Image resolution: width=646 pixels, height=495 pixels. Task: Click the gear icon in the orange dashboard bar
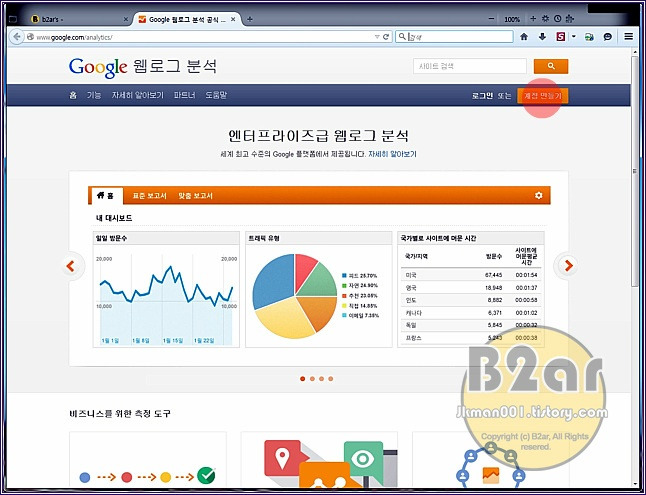pyautogui.click(x=538, y=195)
